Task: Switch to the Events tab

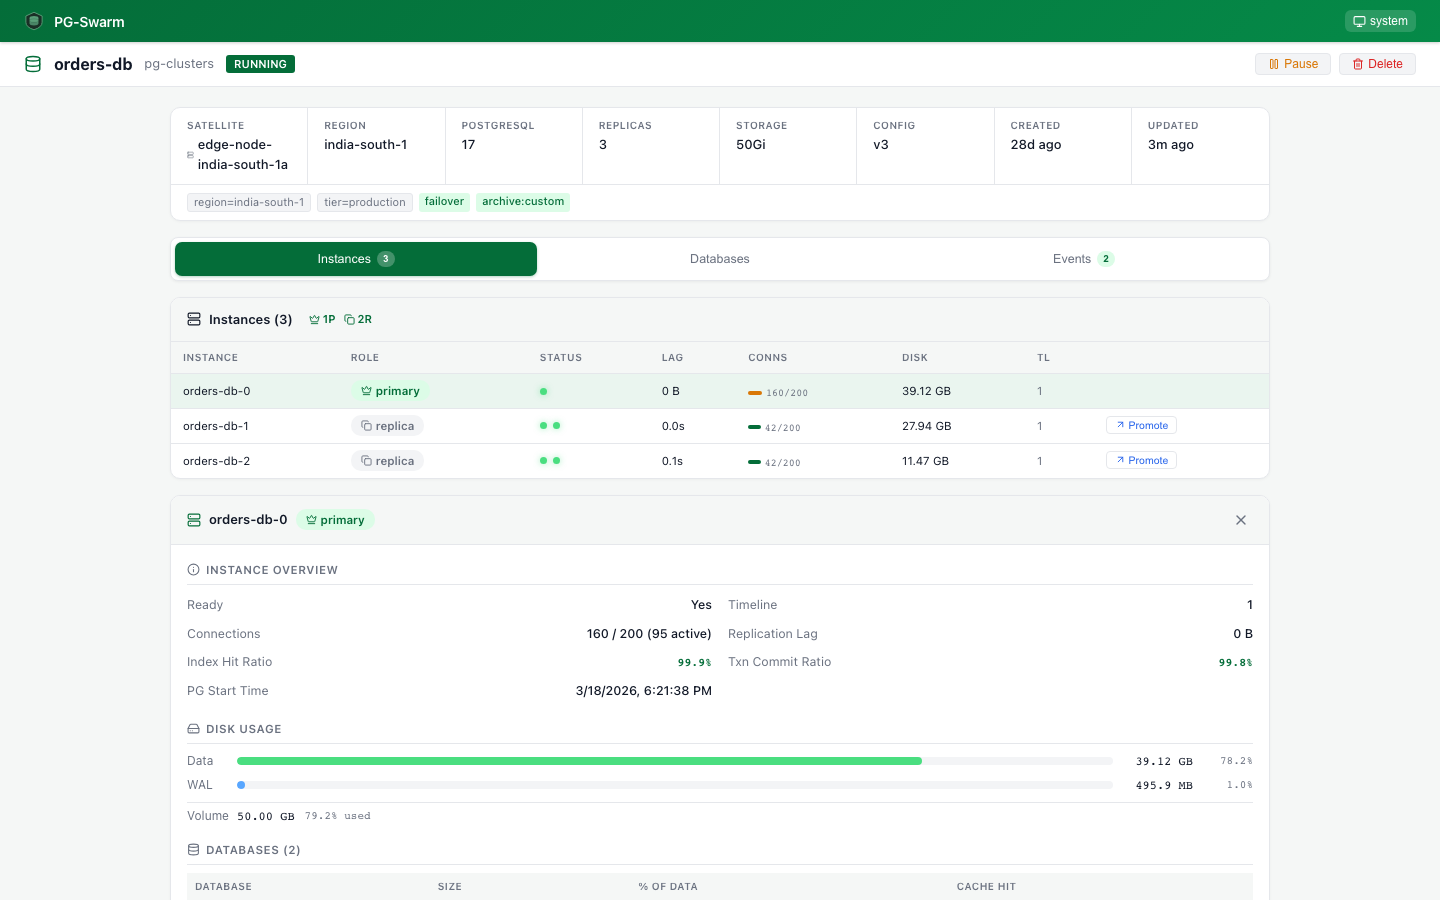Action: click(x=1083, y=259)
